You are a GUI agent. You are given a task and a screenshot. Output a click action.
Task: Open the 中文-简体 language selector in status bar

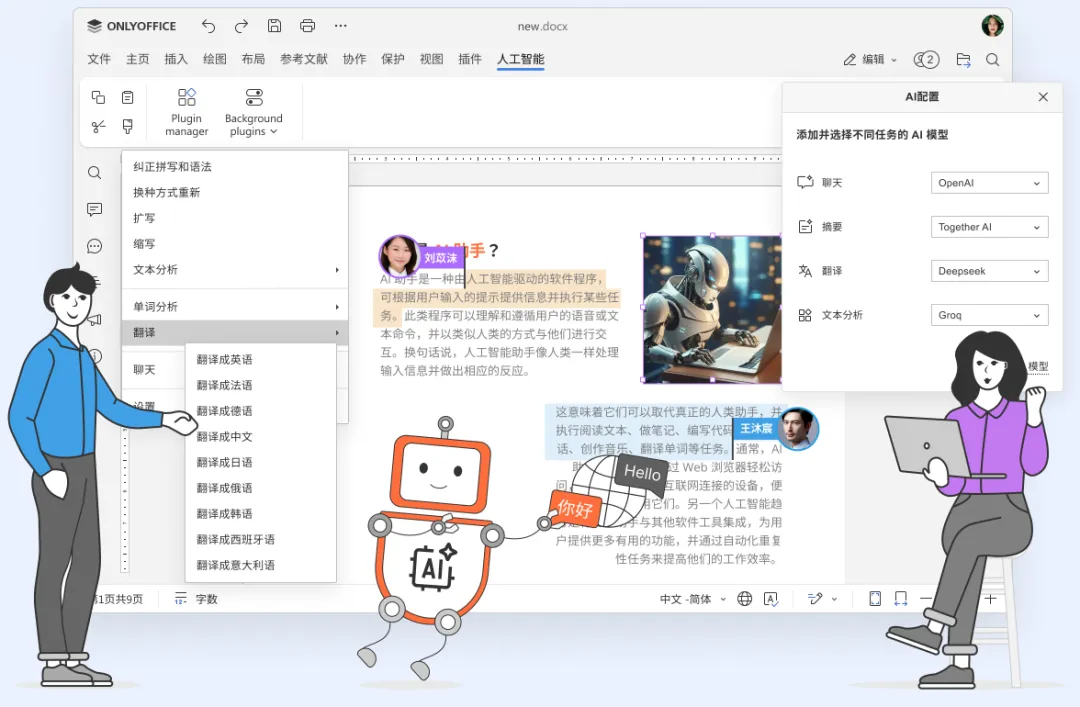tap(693, 599)
